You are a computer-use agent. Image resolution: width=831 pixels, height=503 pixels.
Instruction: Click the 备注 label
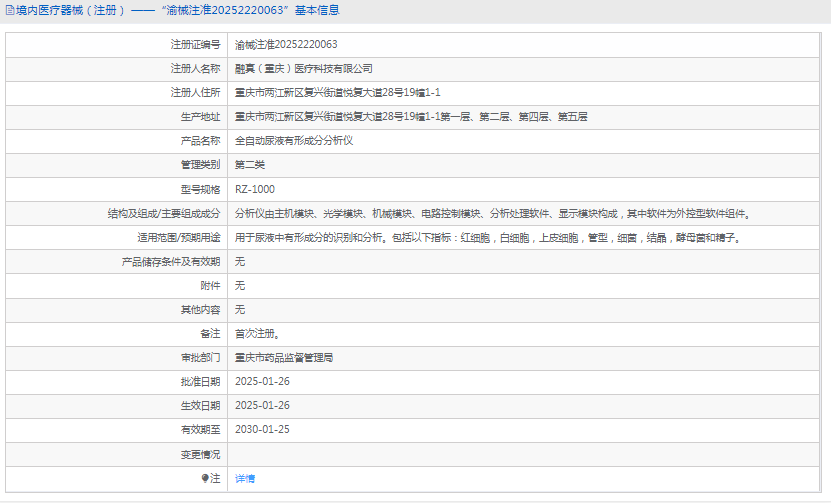[210, 333]
